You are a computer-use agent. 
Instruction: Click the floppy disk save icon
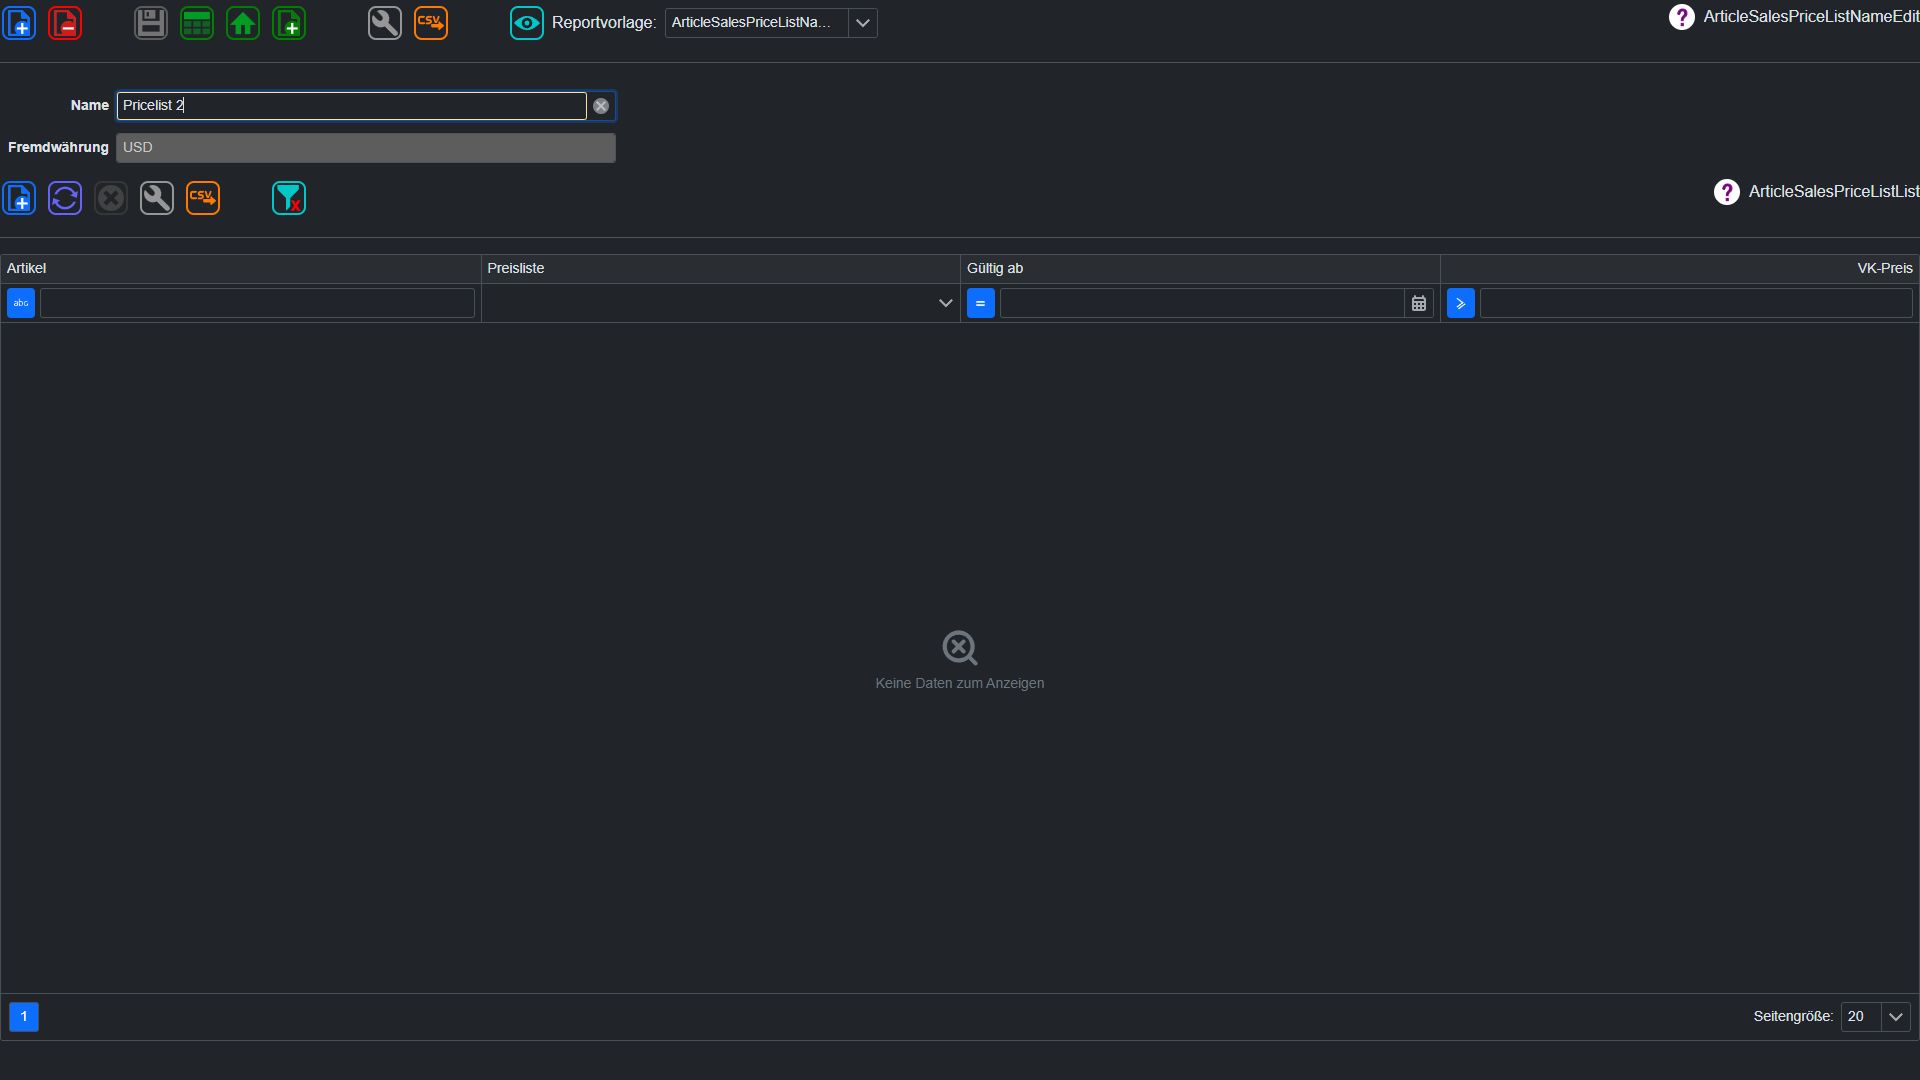point(151,23)
